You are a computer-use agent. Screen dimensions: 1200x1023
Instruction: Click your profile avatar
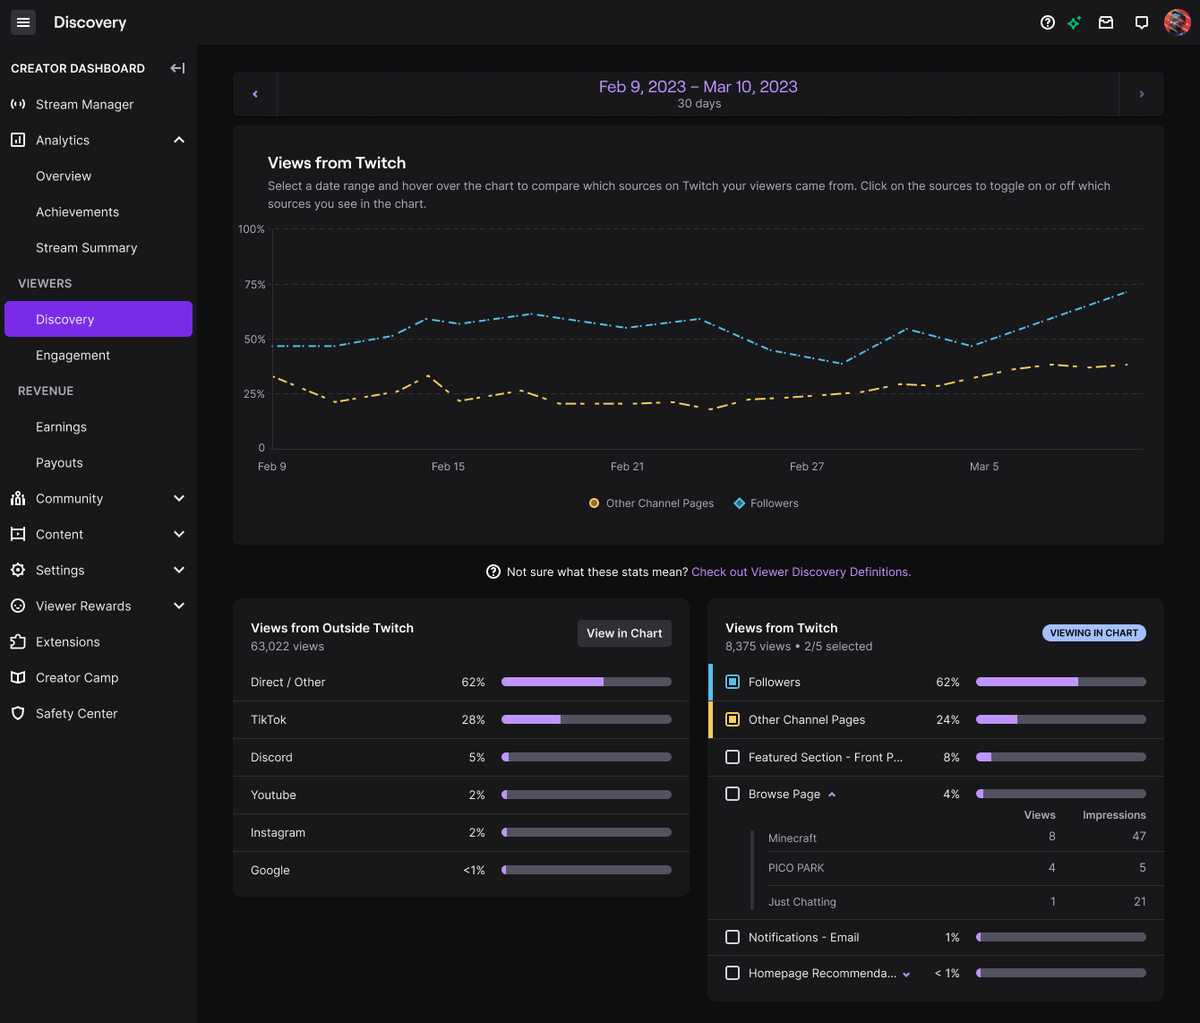coord(1177,22)
